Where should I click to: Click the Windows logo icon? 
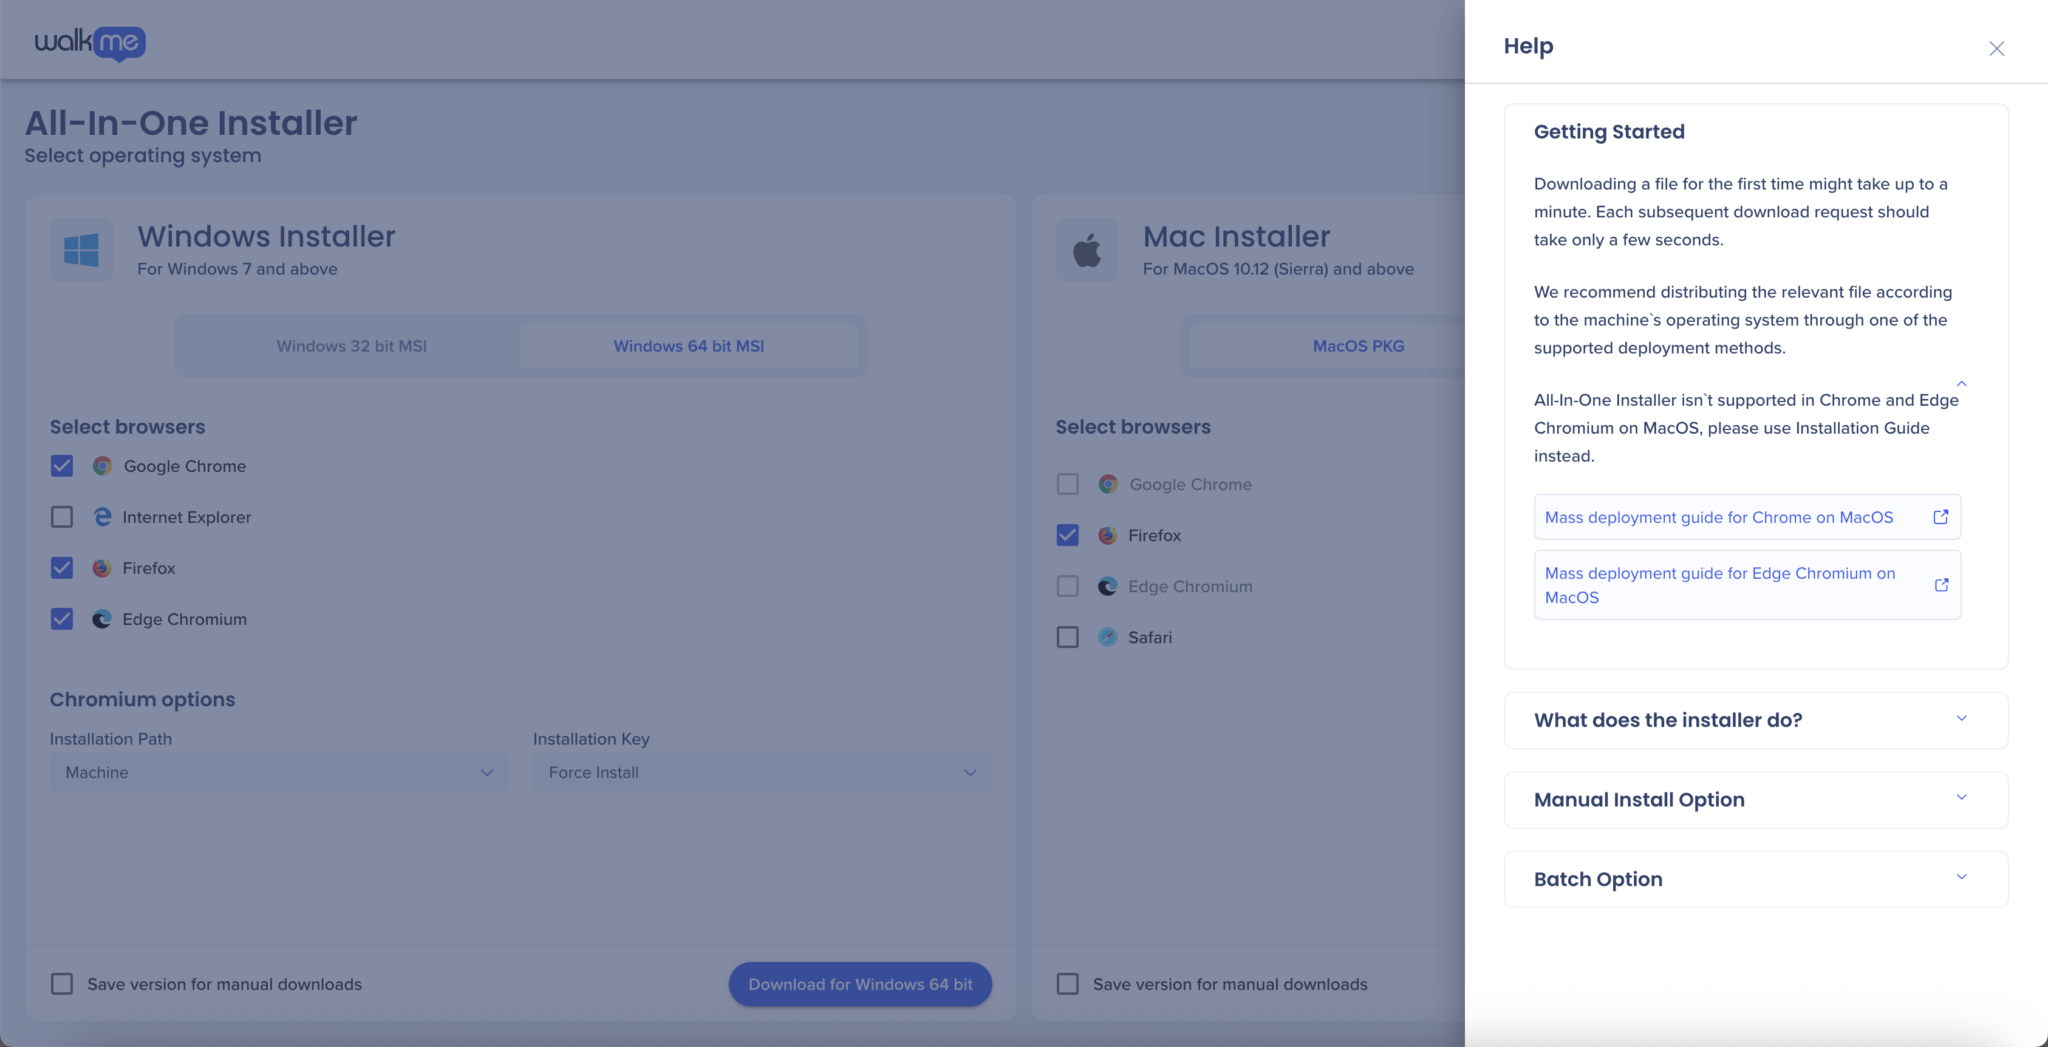(x=82, y=249)
